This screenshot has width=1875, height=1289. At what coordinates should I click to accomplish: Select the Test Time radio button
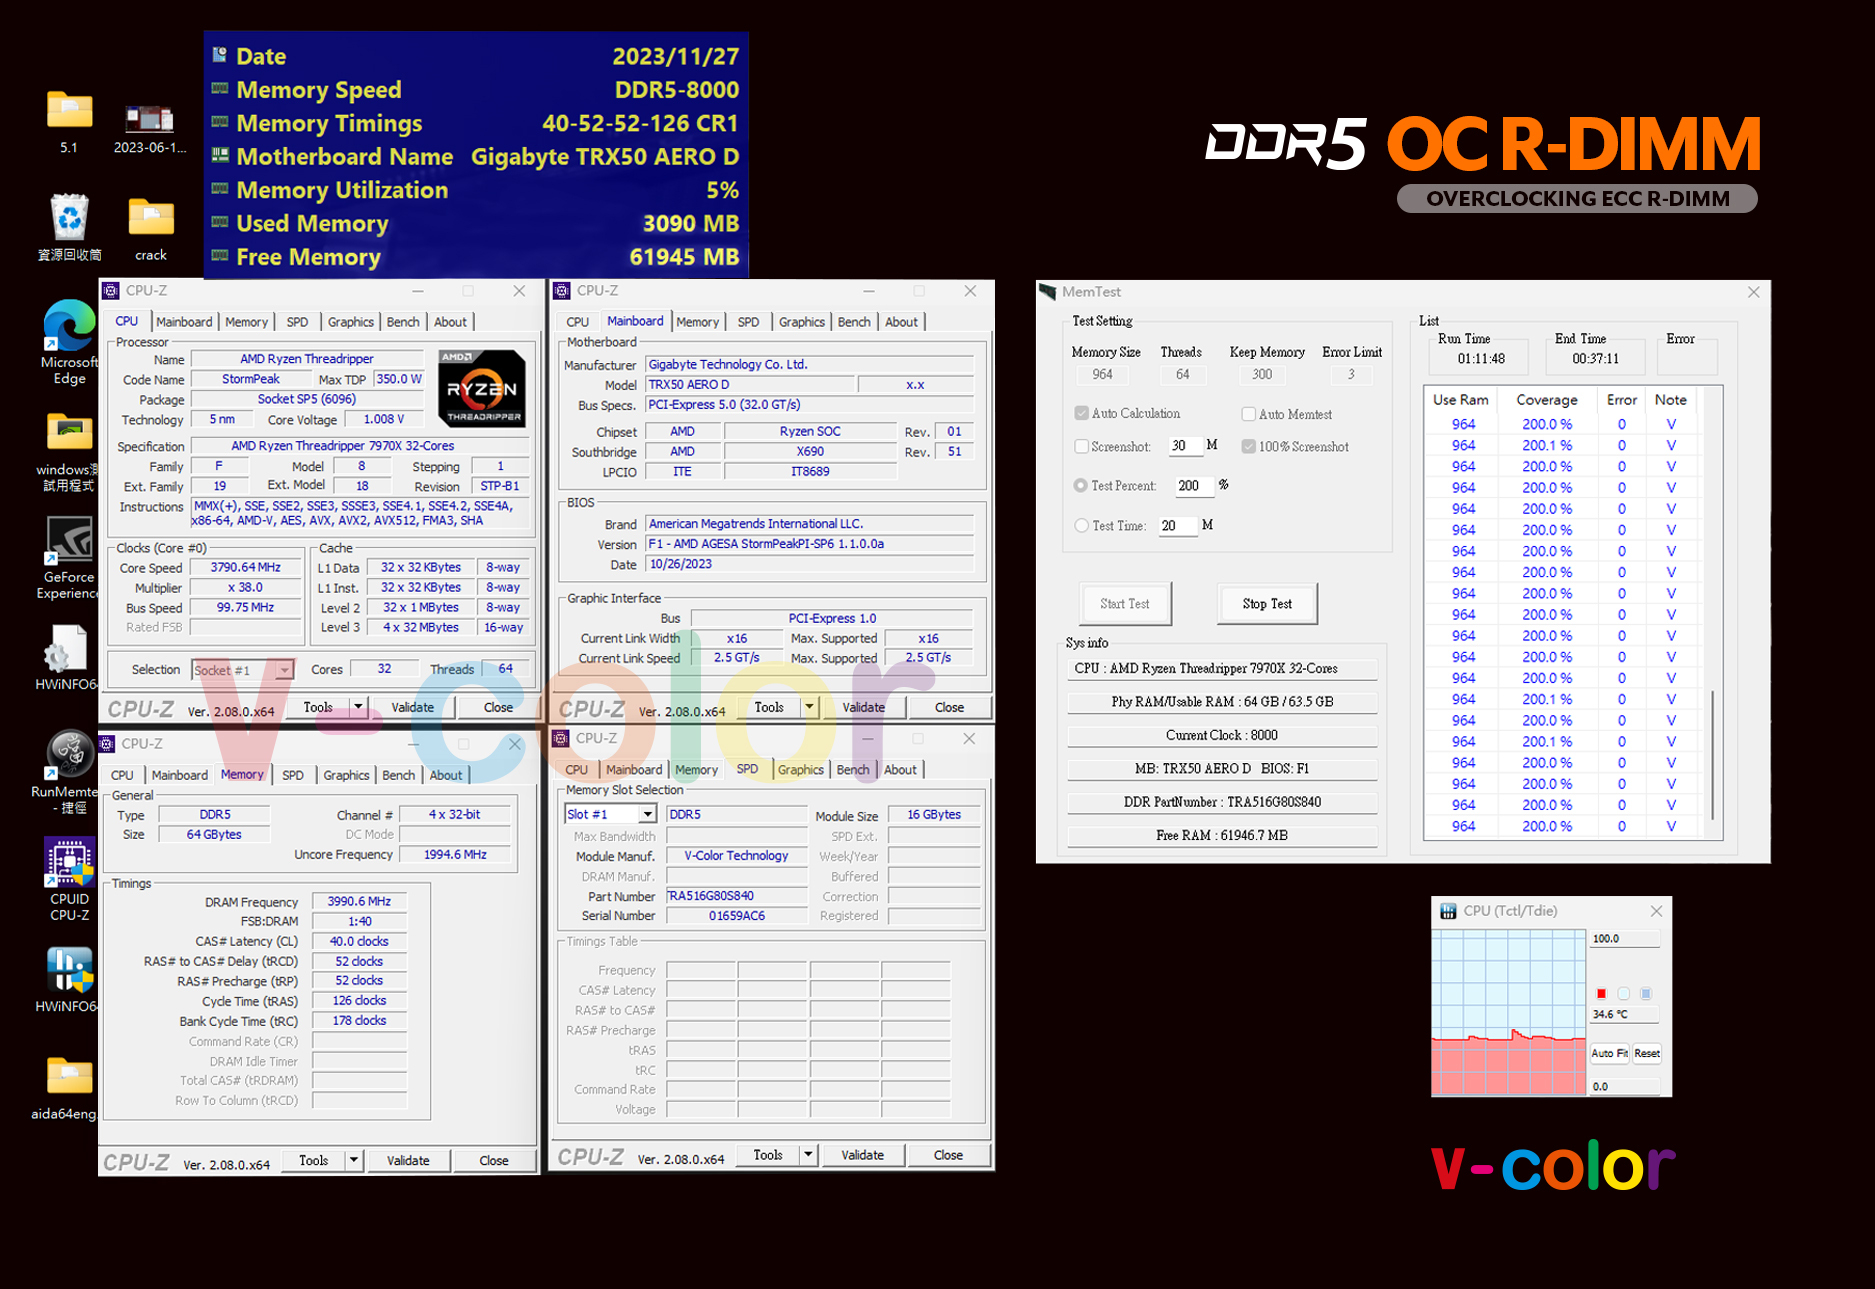[x=1081, y=525]
